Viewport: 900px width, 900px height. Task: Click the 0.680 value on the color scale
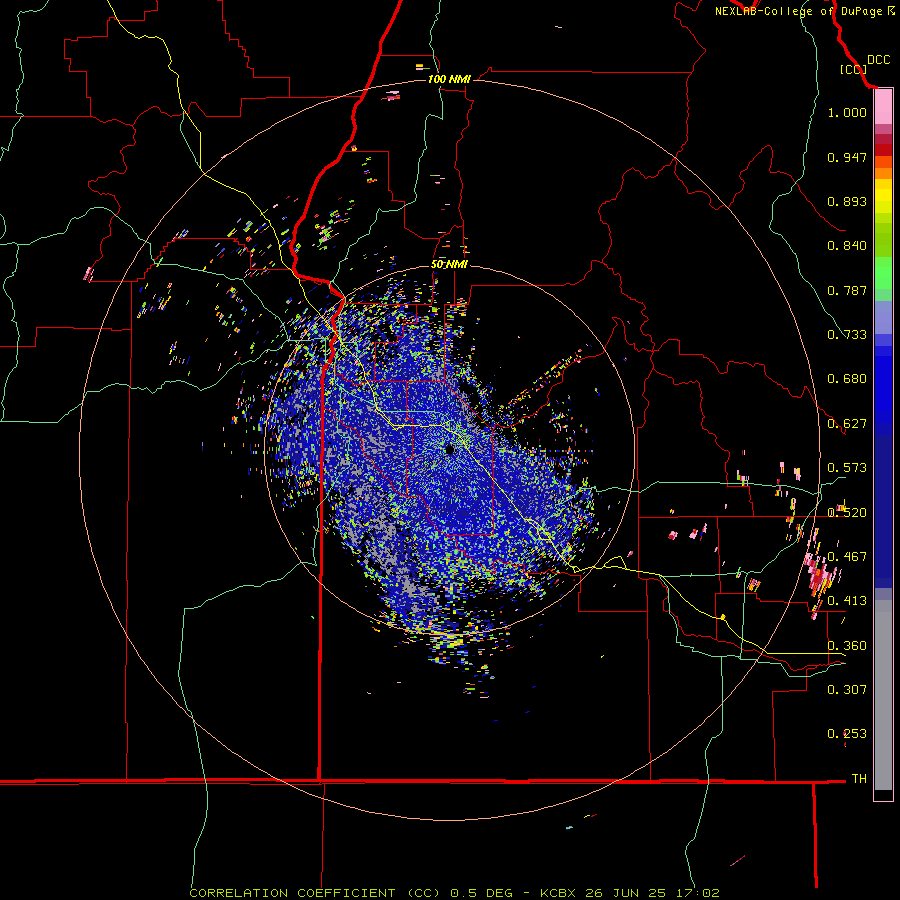[847, 379]
